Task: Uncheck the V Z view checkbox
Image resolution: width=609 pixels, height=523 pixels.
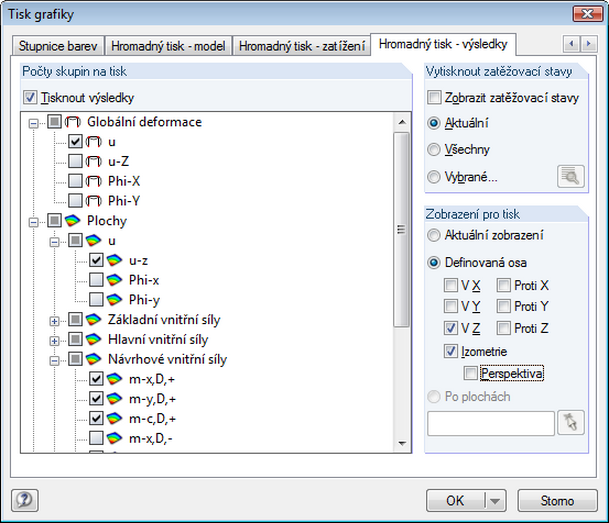Action: click(x=451, y=328)
